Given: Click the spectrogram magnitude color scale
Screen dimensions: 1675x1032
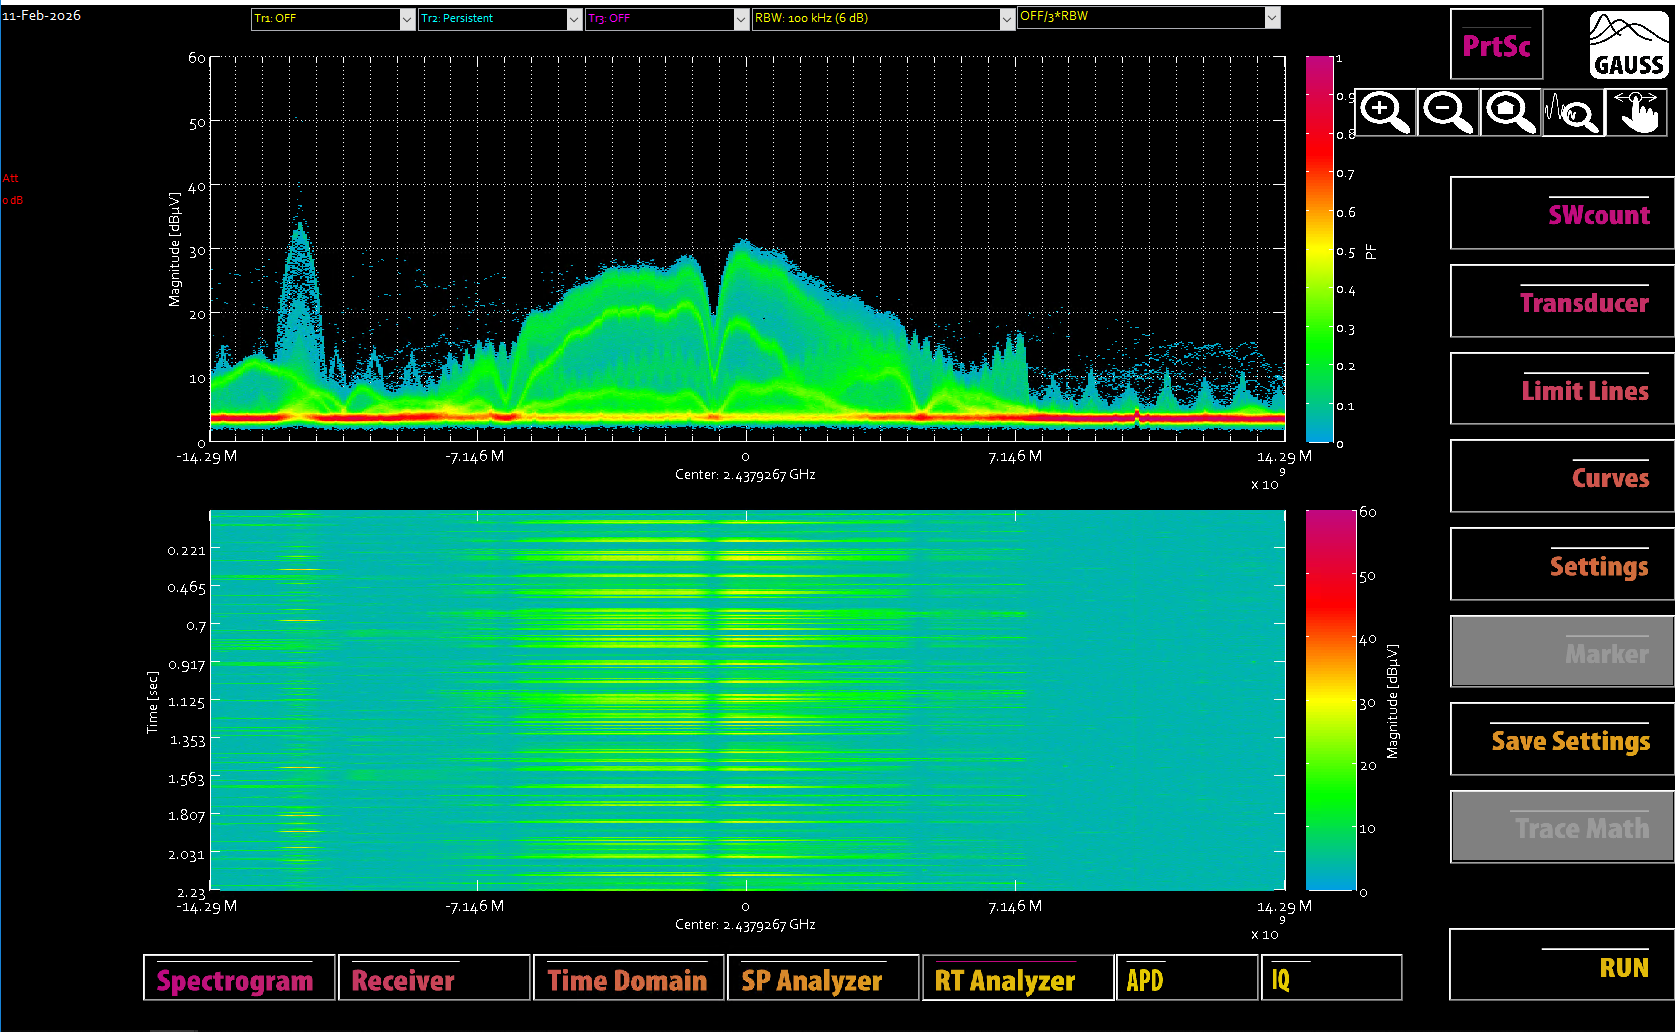Looking at the screenshot, I should click(x=1330, y=700).
